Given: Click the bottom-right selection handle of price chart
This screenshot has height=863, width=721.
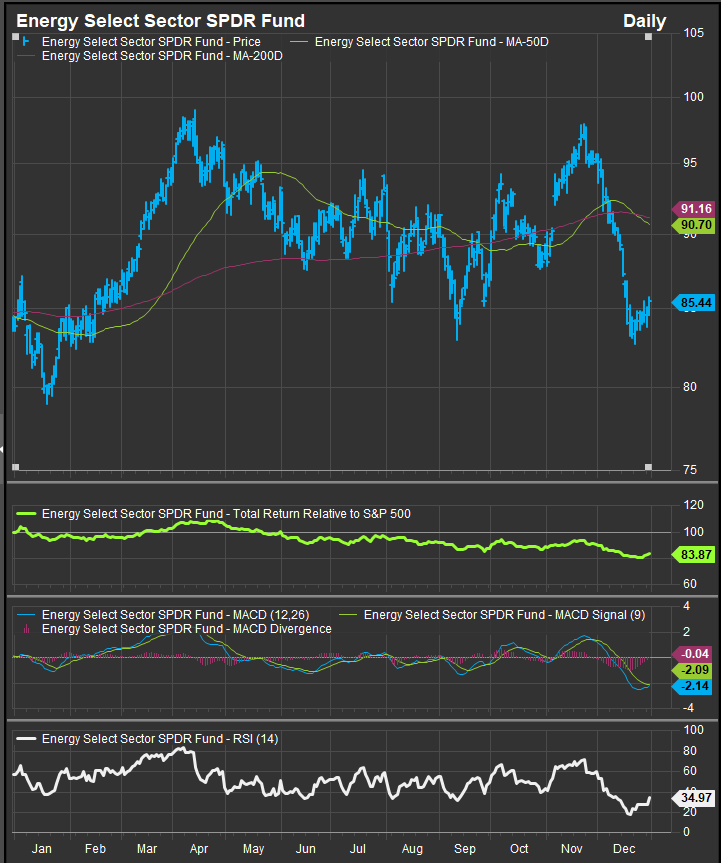Looking at the screenshot, I should click(648, 467).
